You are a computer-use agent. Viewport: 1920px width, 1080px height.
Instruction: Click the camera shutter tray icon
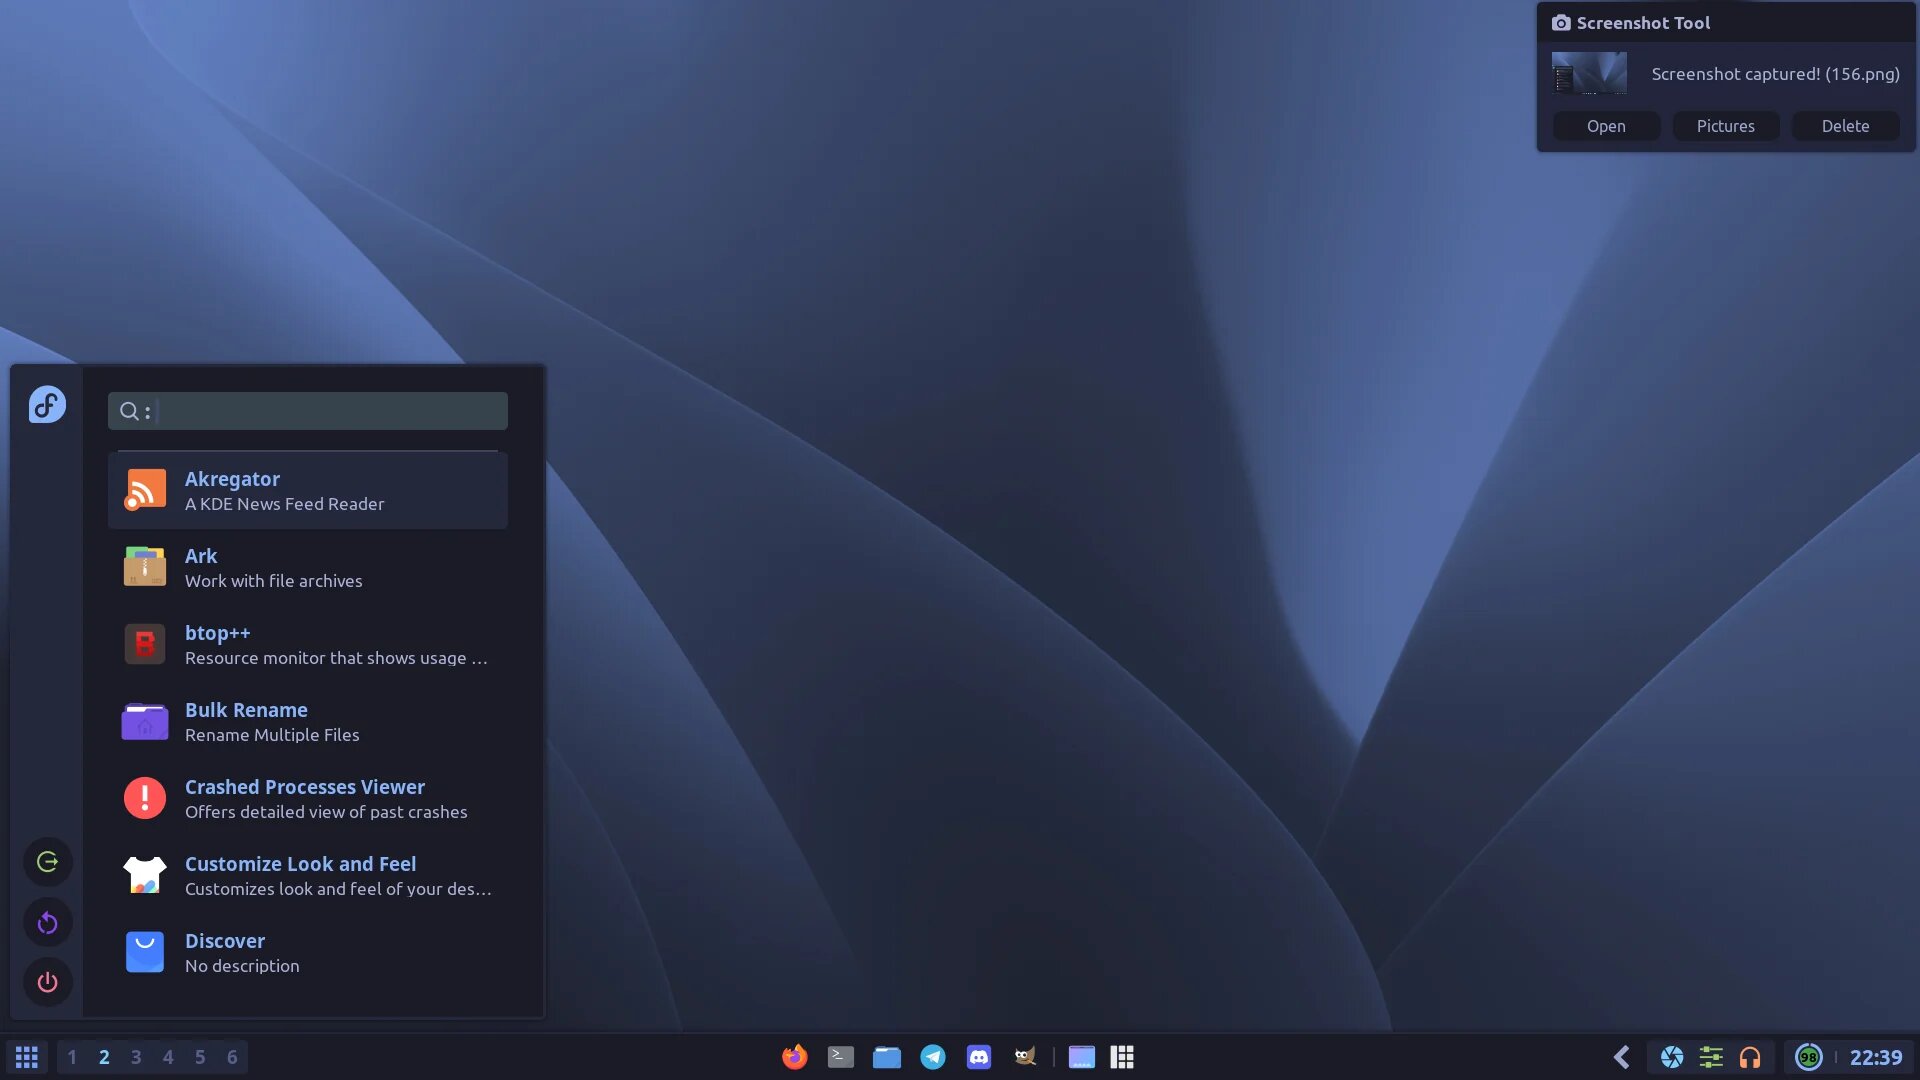pos(1672,1057)
